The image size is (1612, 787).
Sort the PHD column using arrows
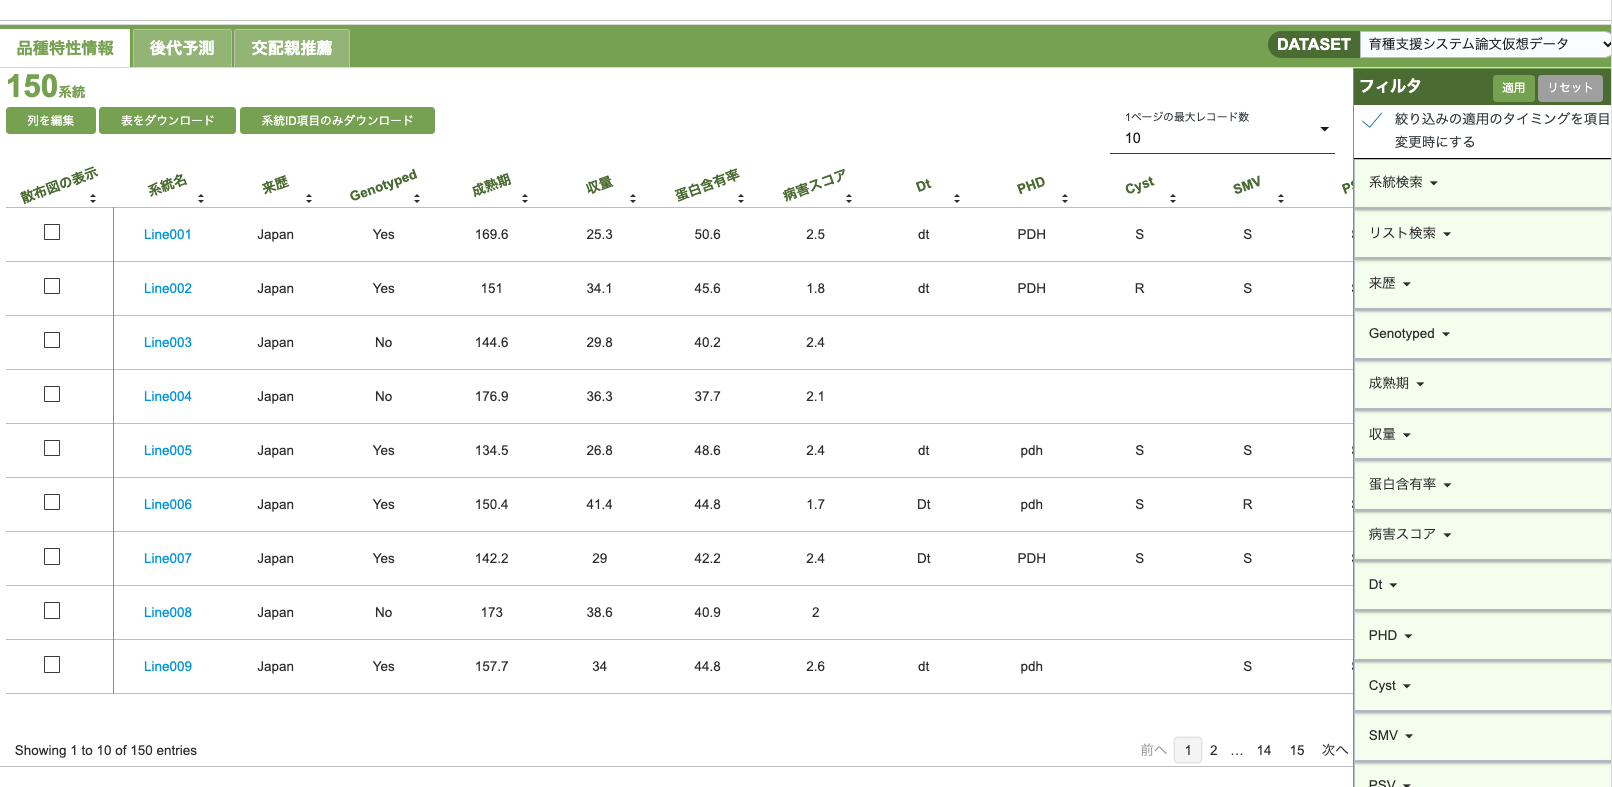click(x=1065, y=198)
